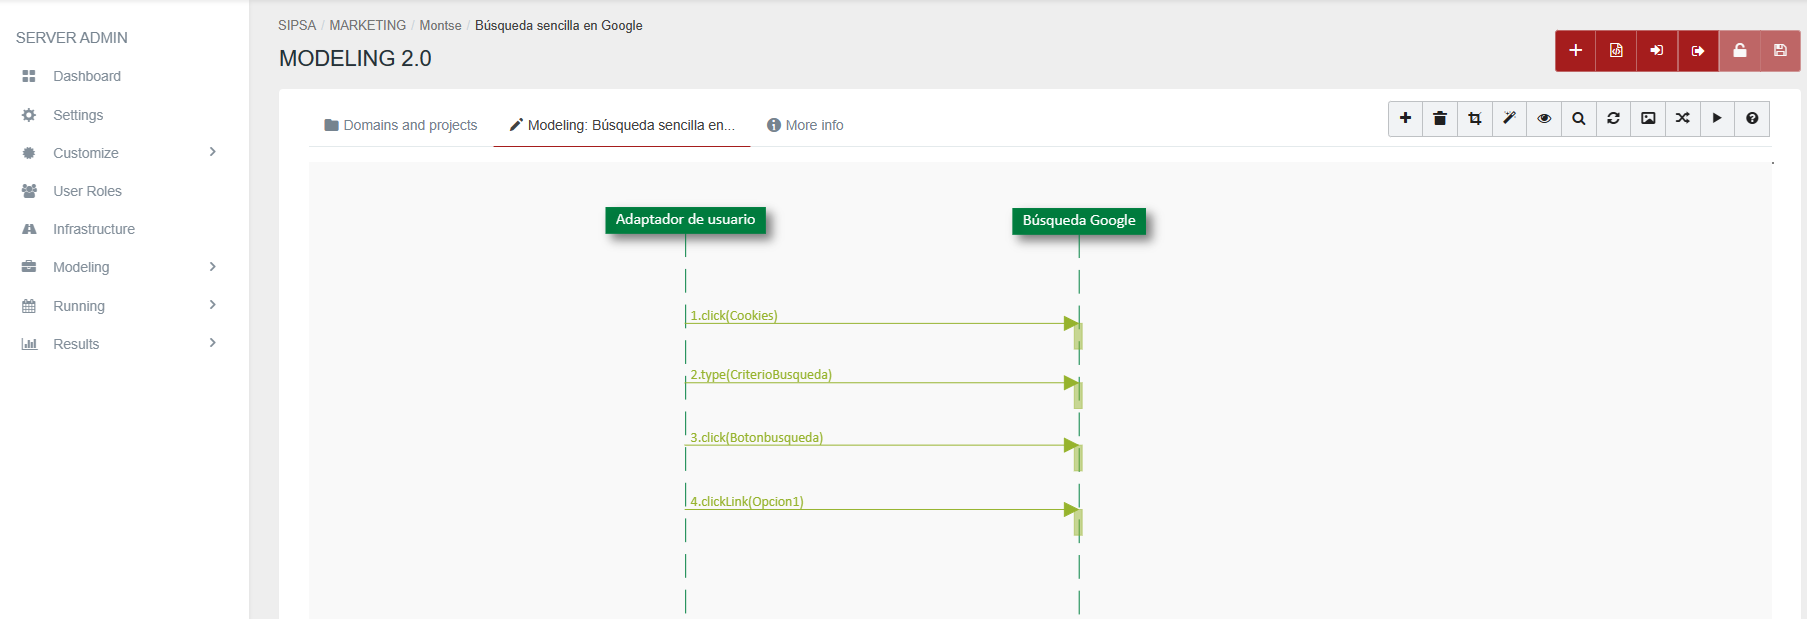
Task: Go to Dashboard in sidebar
Action: point(86,76)
